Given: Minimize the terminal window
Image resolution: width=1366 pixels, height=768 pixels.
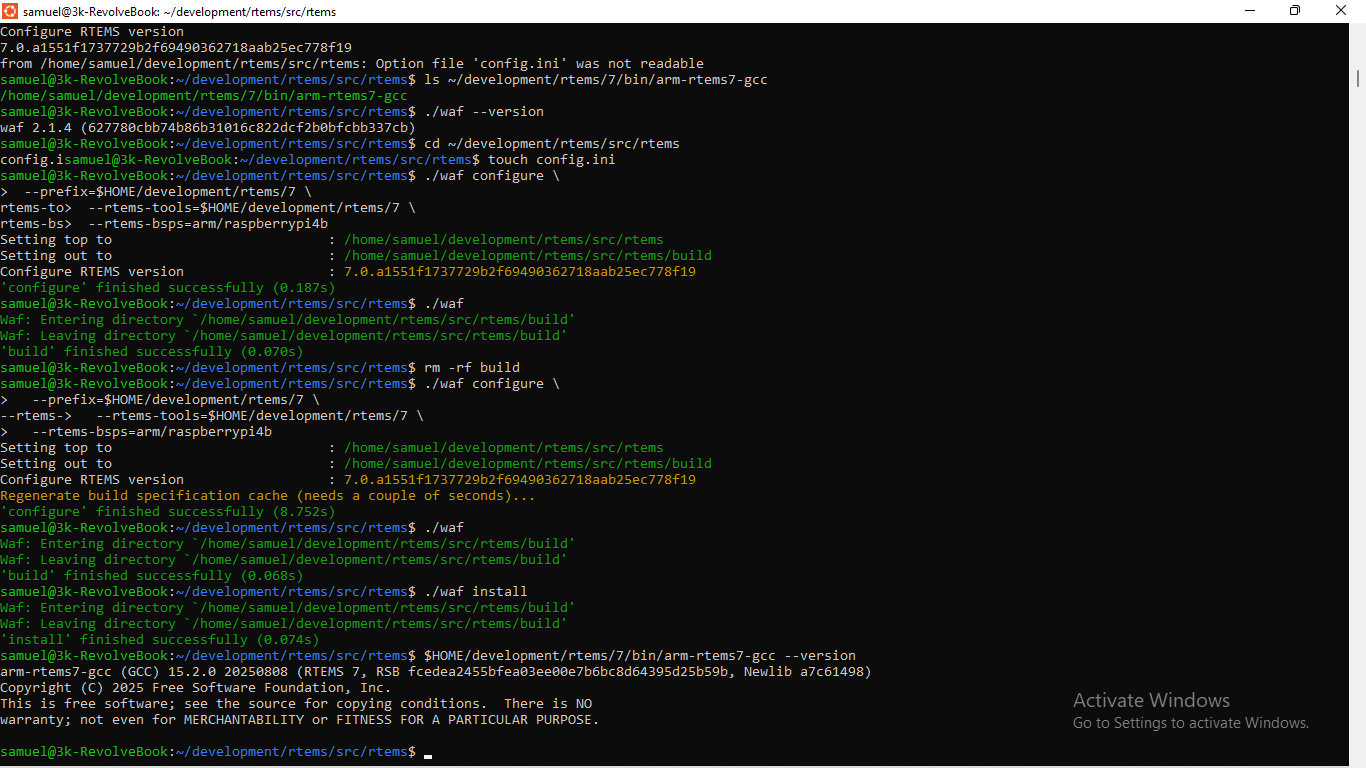Looking at the screenshot, I should [x=1249, y=11].
